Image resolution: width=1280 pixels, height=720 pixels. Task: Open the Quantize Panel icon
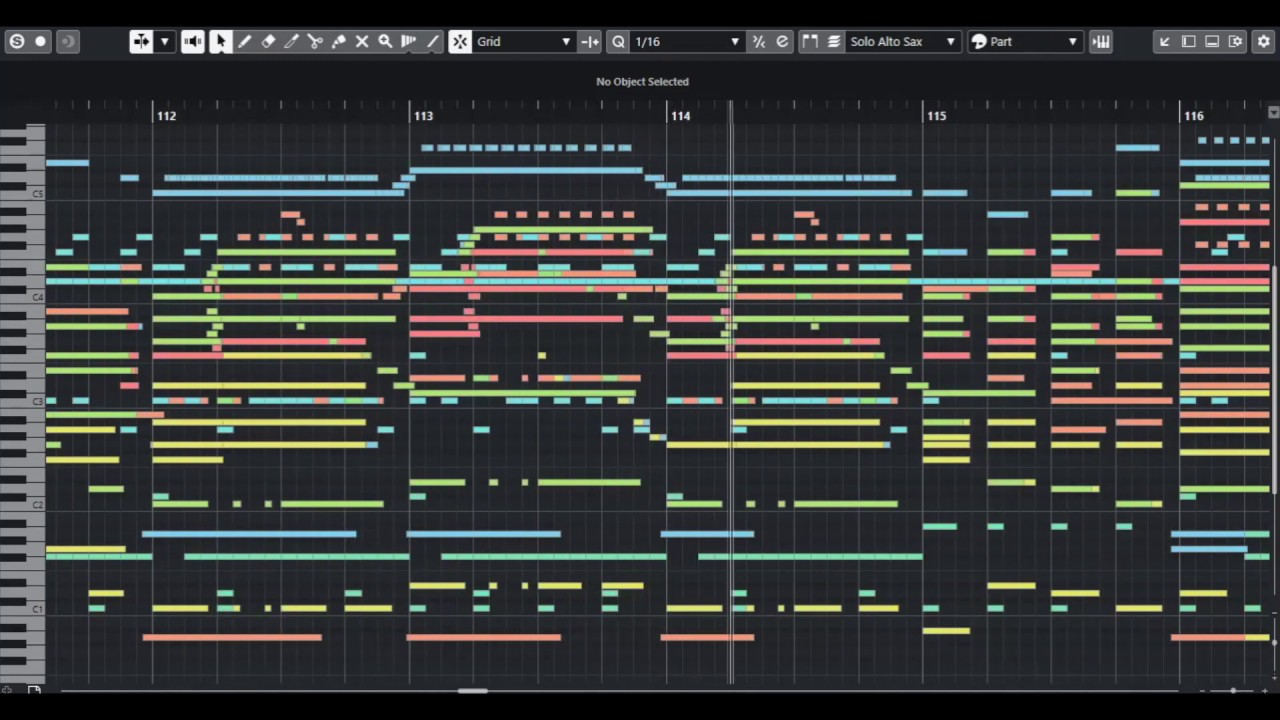click(782, 41)
